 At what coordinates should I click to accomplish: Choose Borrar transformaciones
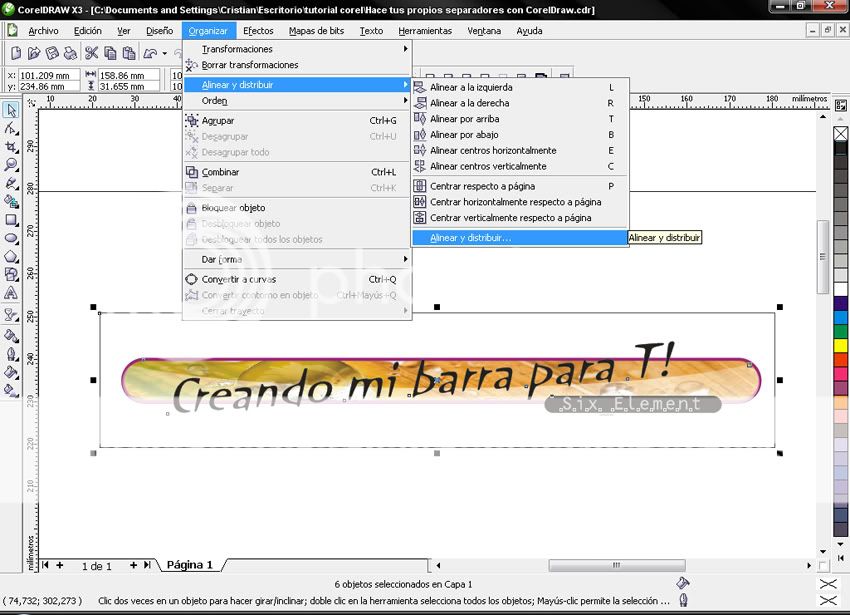[x=297, y=65]
